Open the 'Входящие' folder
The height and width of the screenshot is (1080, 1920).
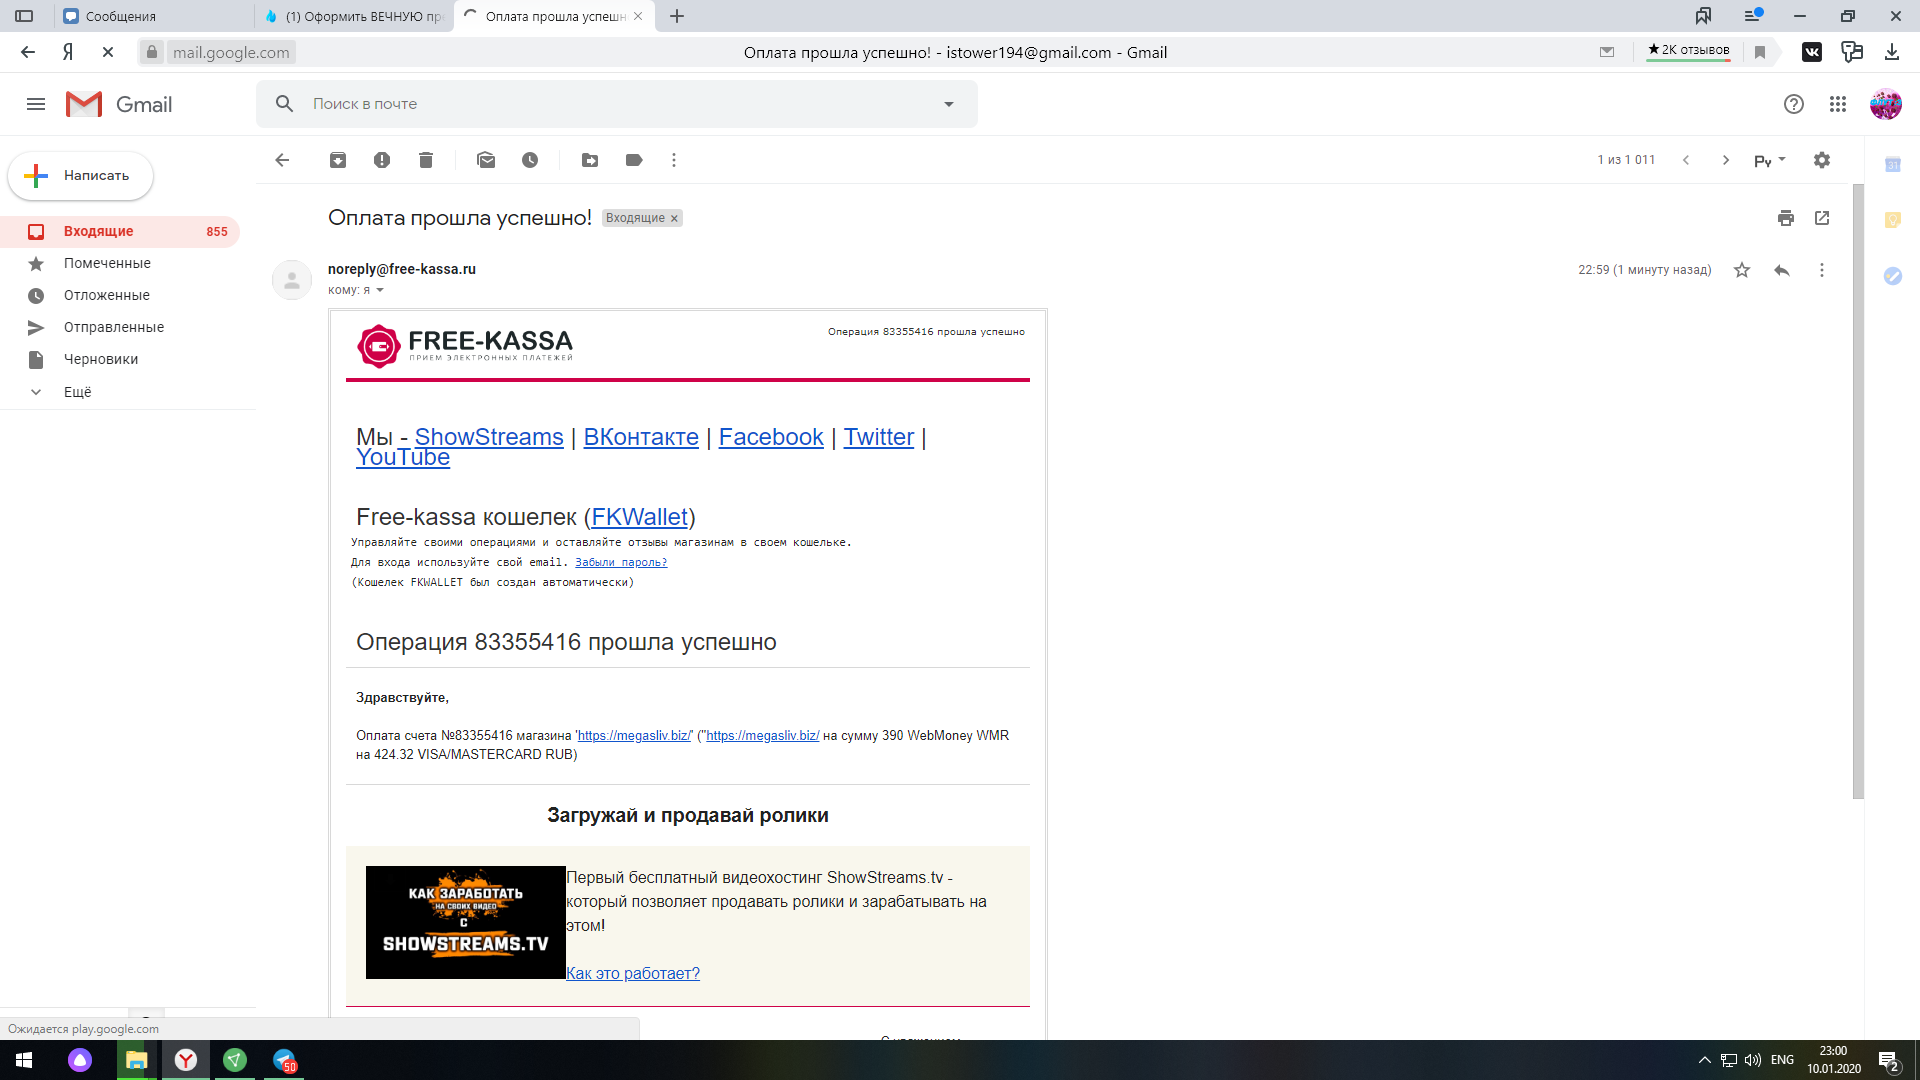(x=120, y=231)
